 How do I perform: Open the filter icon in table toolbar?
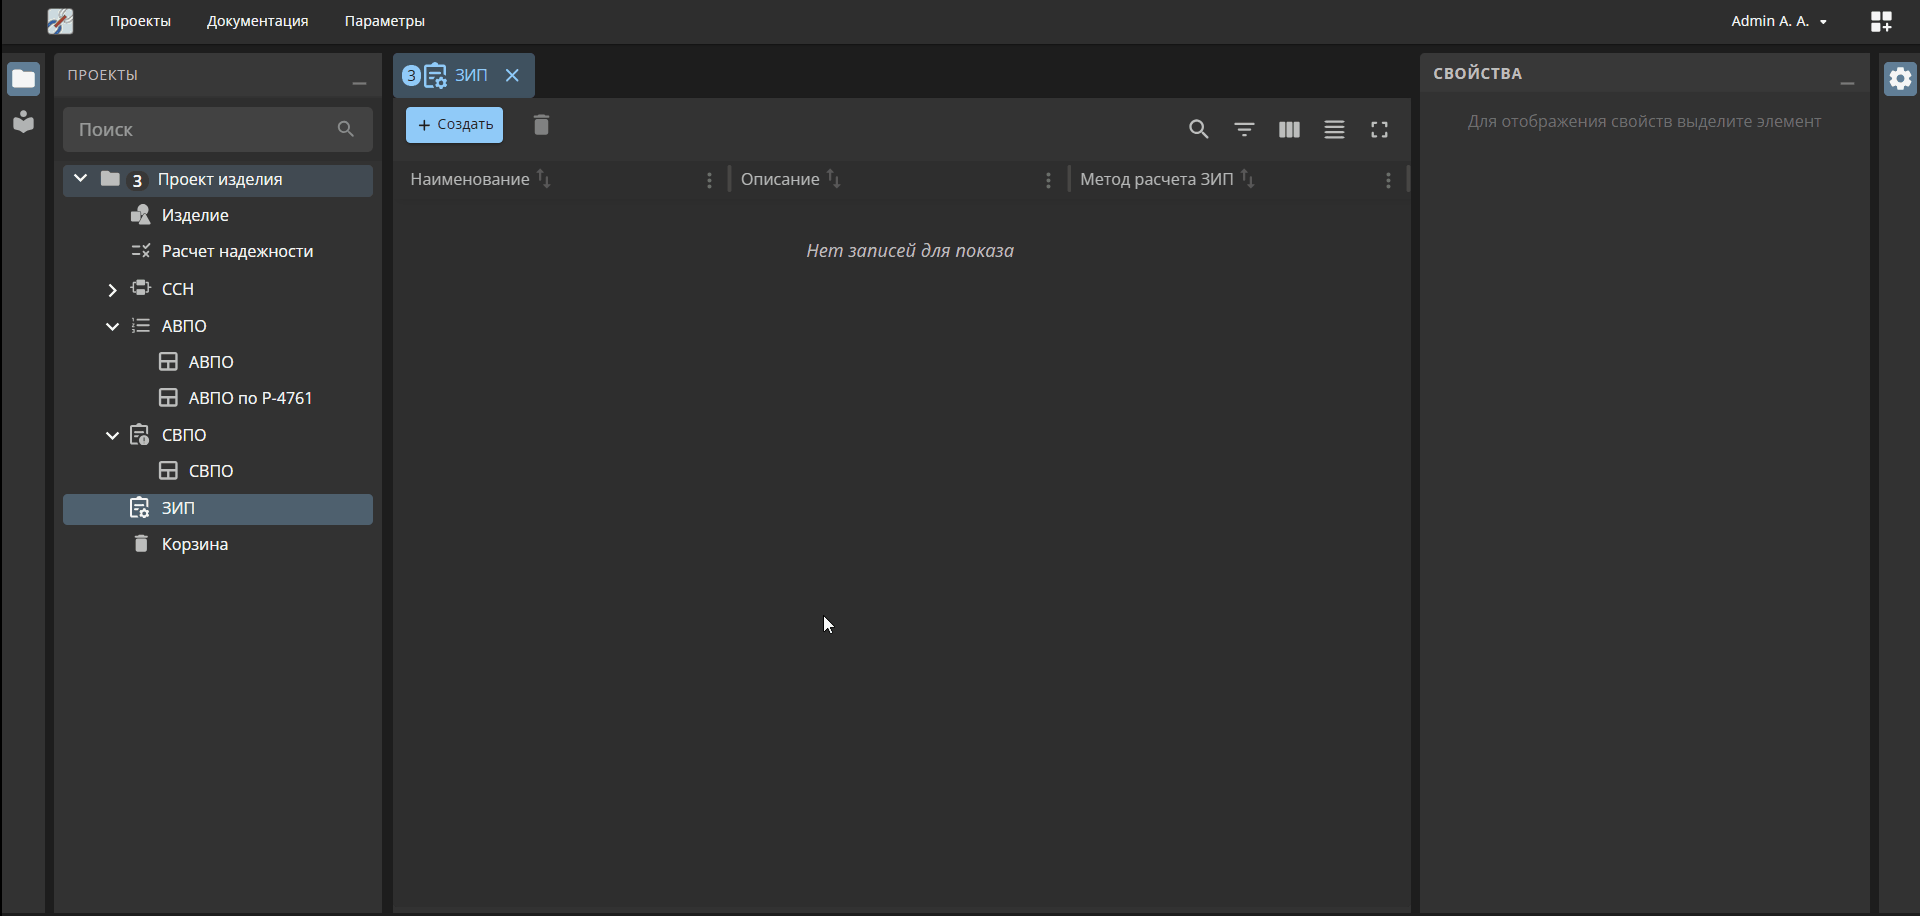[1244, 129]
